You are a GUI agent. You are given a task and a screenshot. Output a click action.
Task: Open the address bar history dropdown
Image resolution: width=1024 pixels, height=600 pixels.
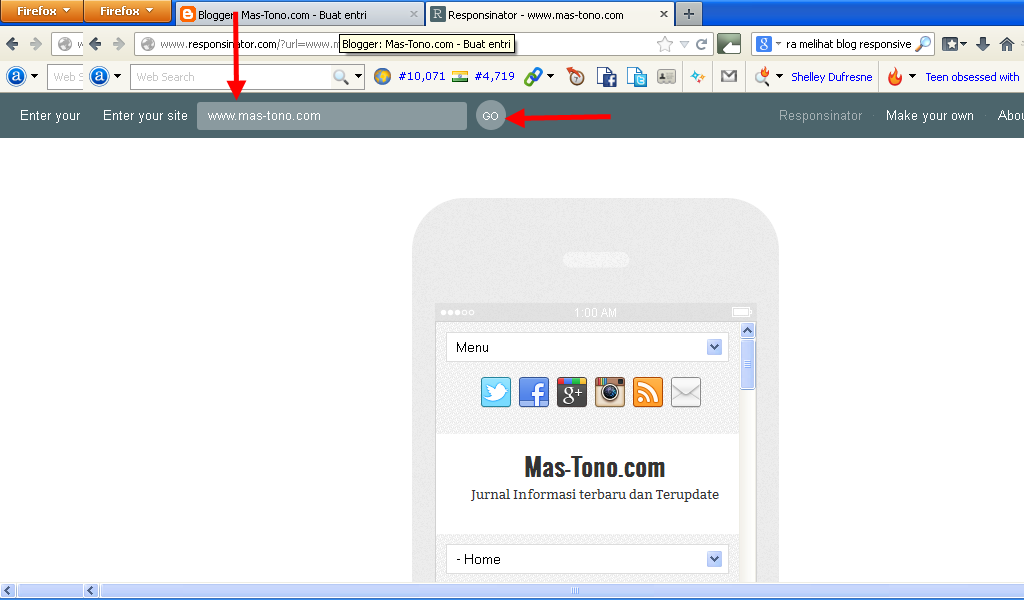pyautogui.click(x=684, y=44)
